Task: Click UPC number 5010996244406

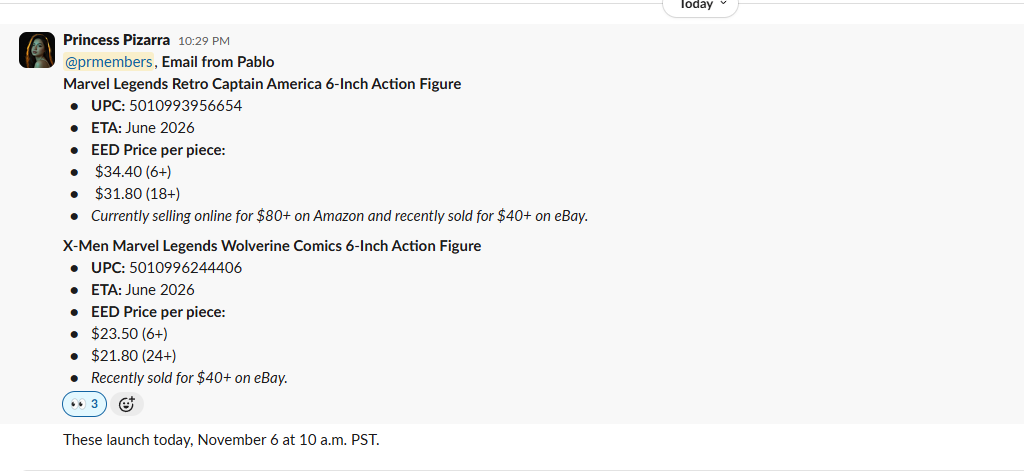Action: coord(185,268)
